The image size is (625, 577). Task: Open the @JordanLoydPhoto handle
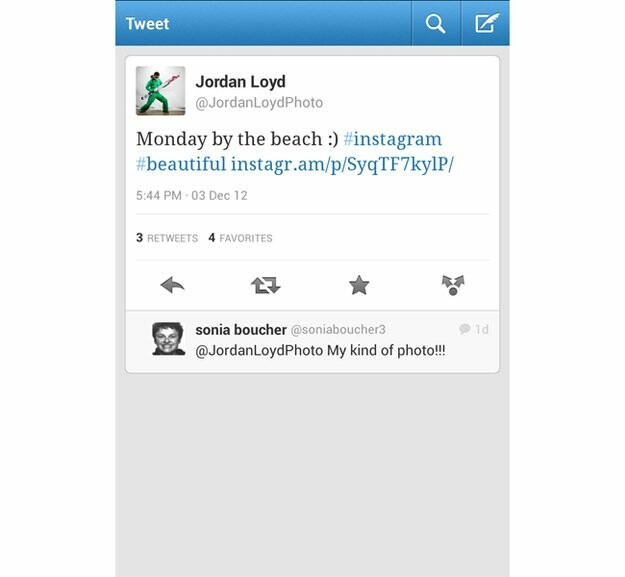point(259,103)
